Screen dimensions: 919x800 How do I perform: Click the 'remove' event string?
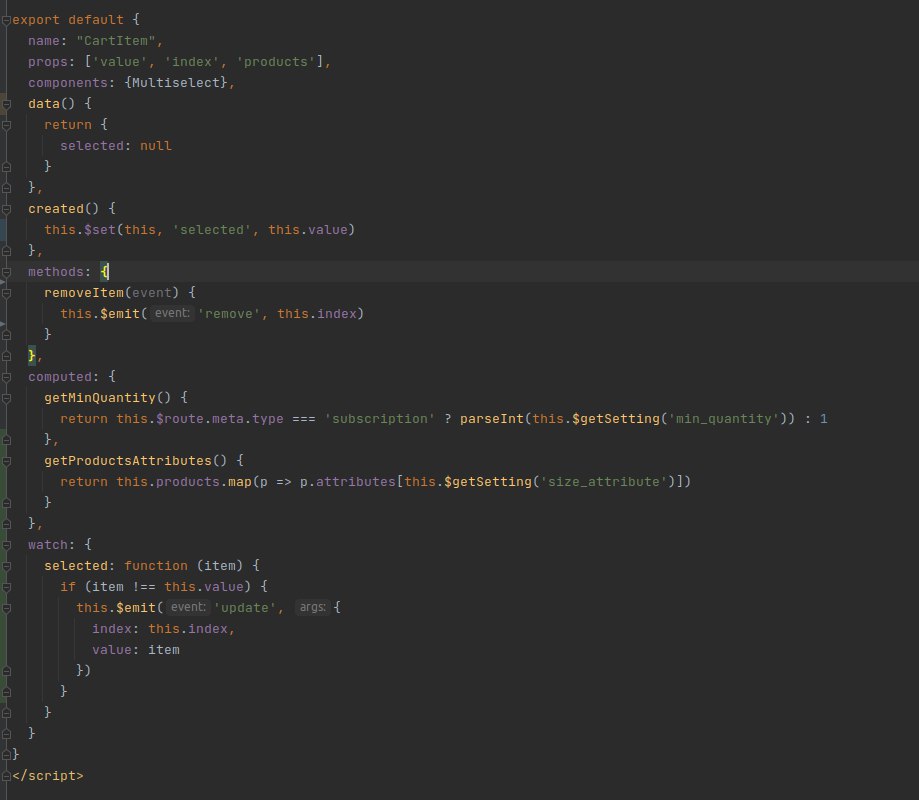tap(229, 314)
